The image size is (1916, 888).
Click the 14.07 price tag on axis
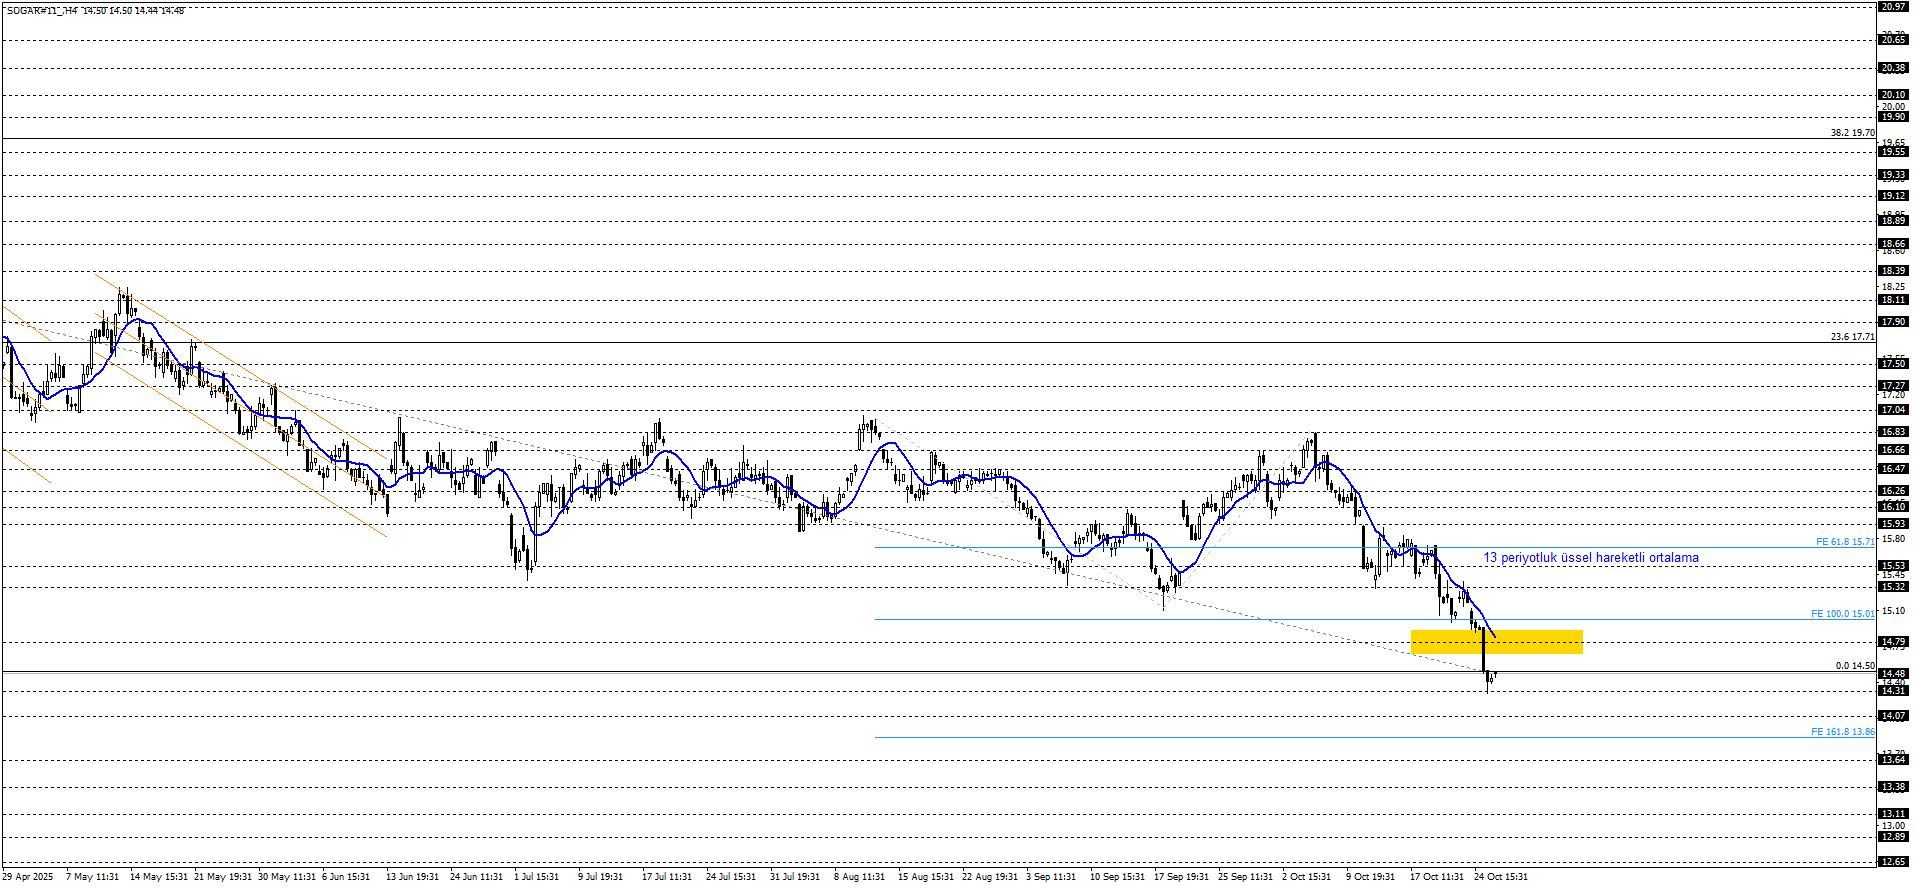coord(1892,716)
